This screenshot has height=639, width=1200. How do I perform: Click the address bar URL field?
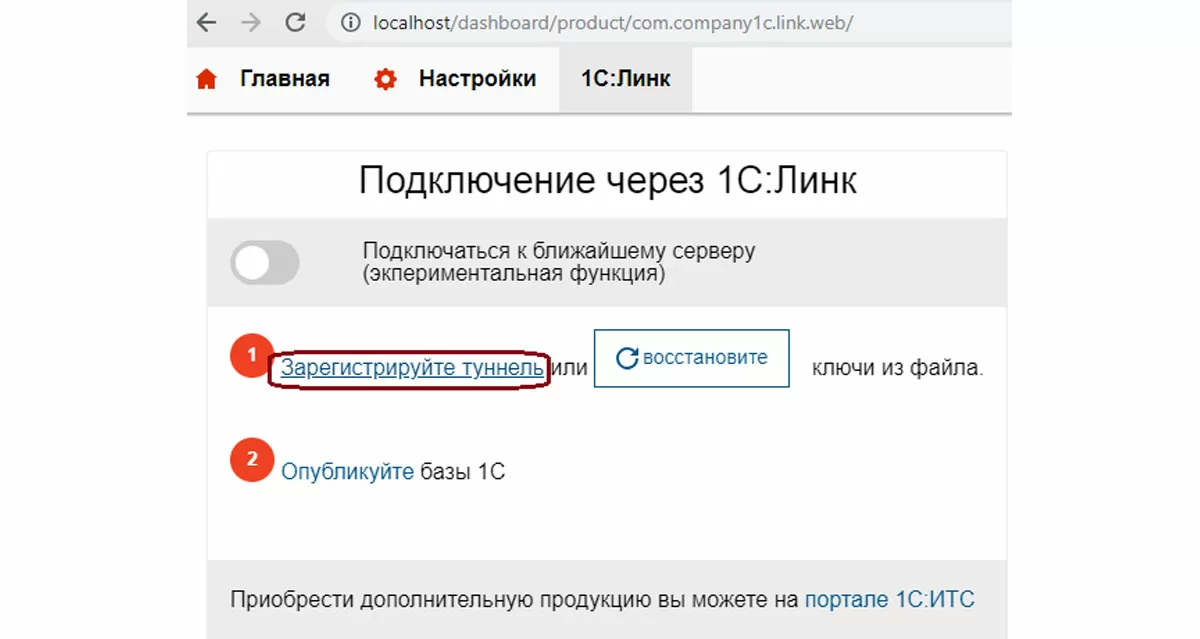668,22
